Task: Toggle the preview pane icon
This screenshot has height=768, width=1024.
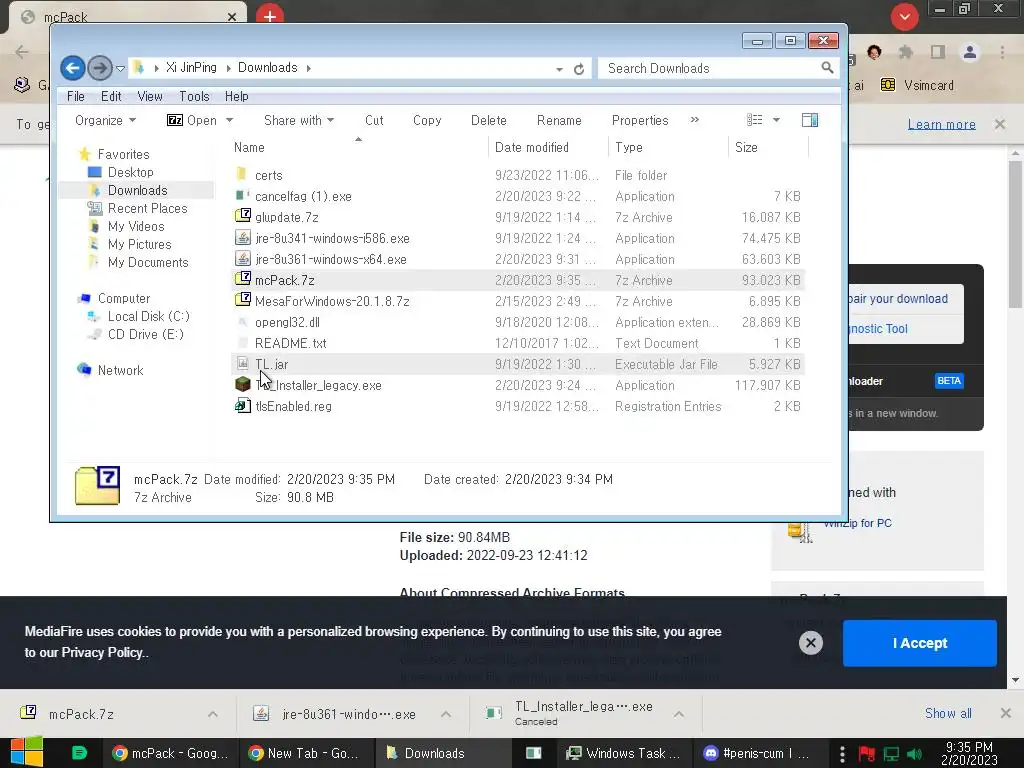Action: pos(809,120)
